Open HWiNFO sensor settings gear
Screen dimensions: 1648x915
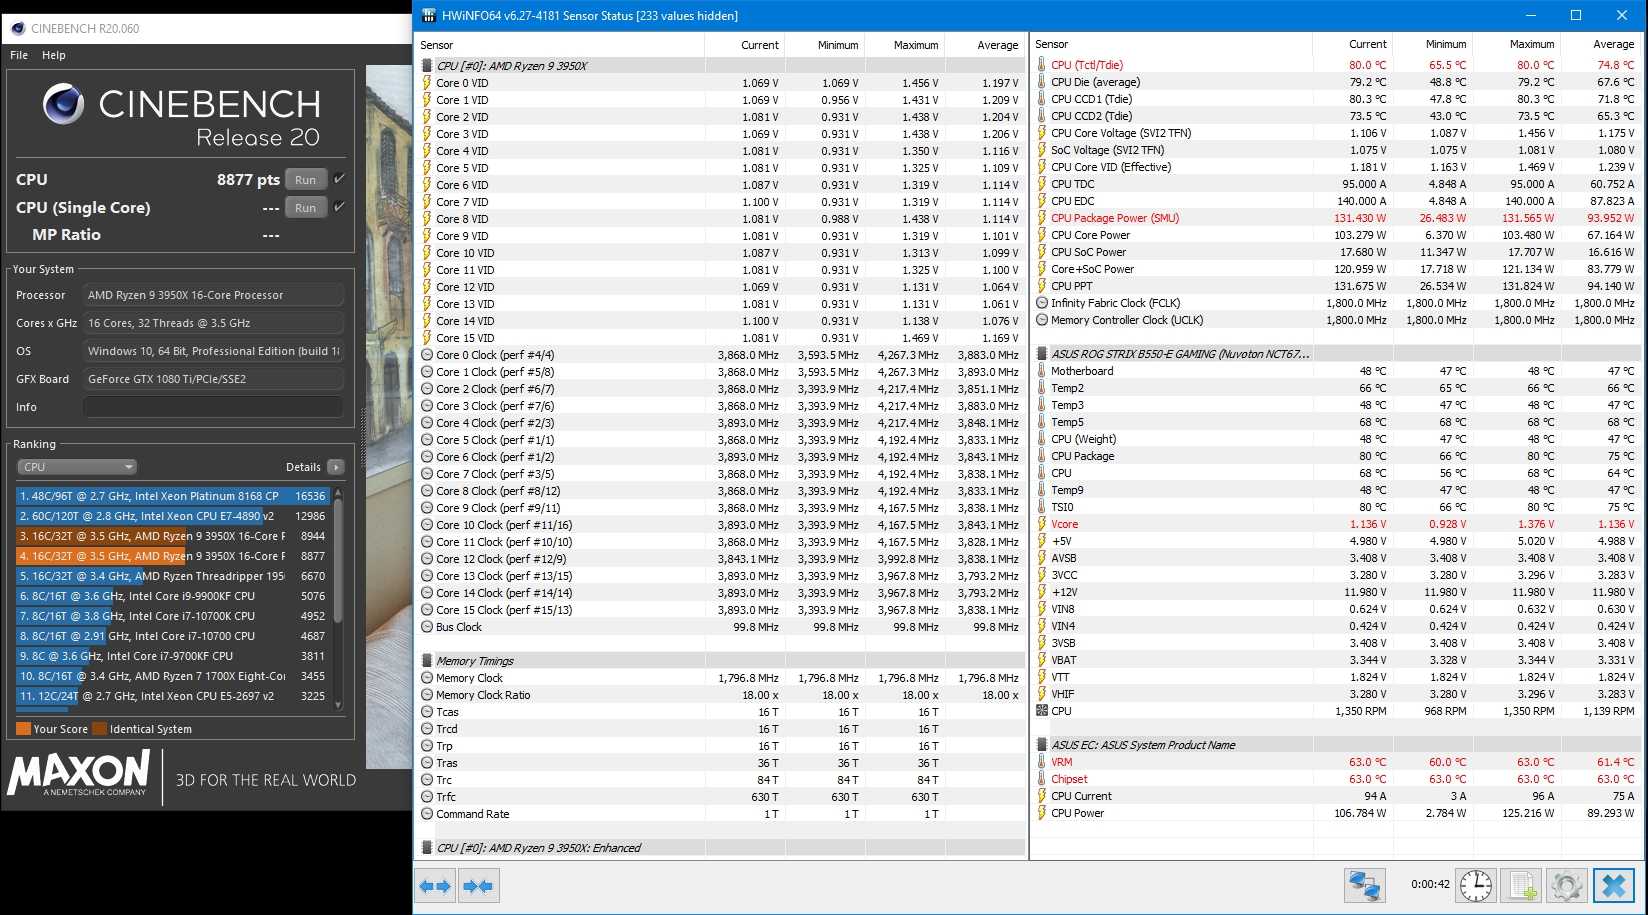click(1566, 886)
